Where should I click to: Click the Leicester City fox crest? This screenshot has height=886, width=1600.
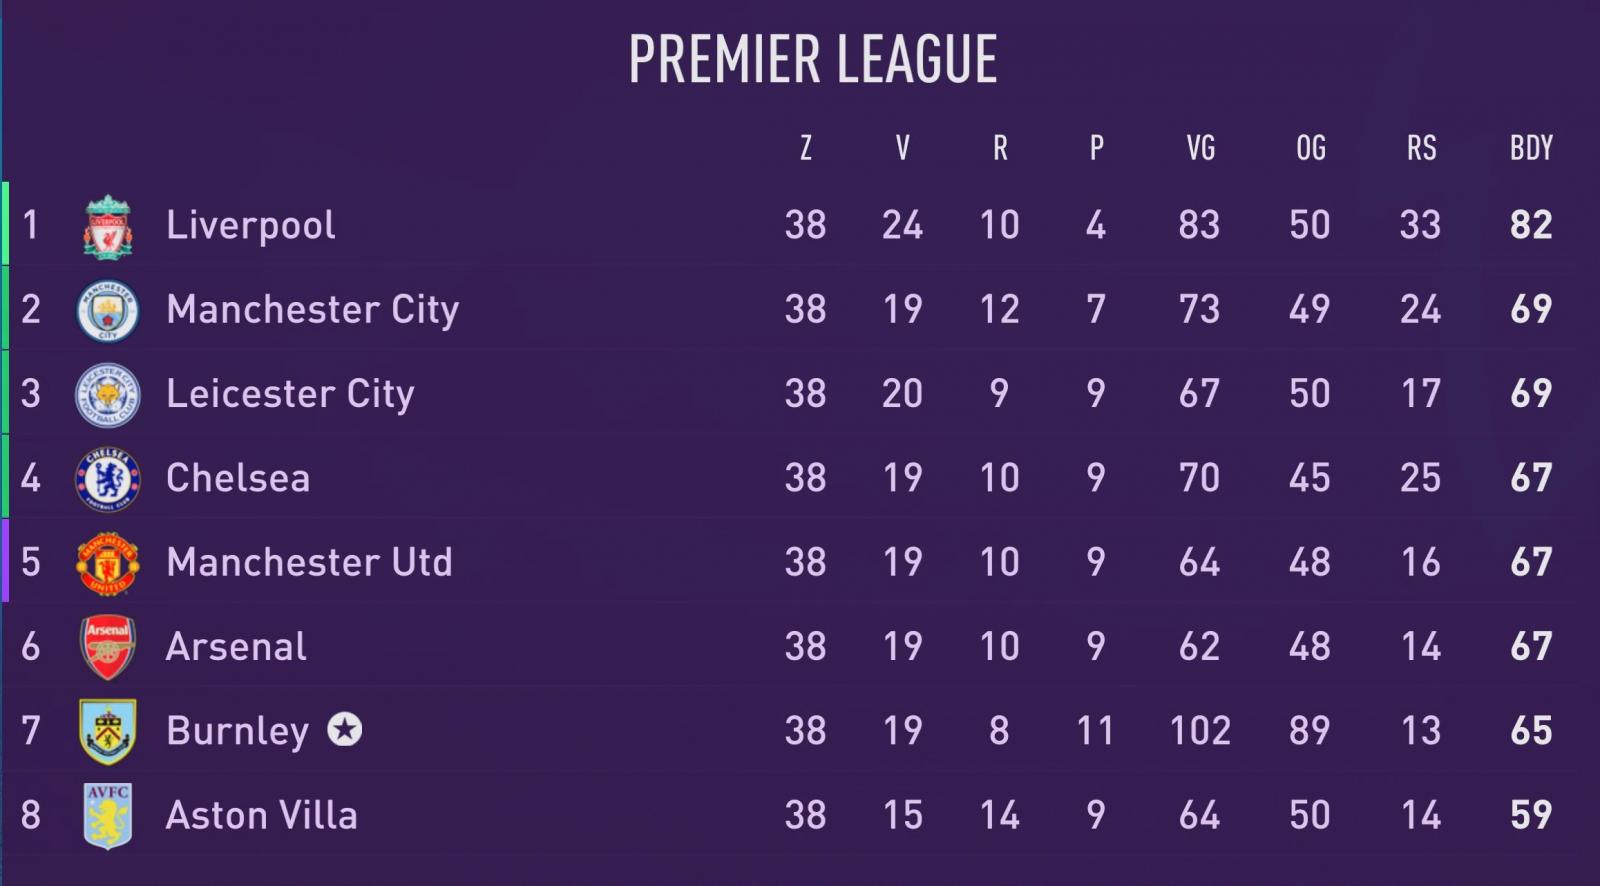pos(108,395)
